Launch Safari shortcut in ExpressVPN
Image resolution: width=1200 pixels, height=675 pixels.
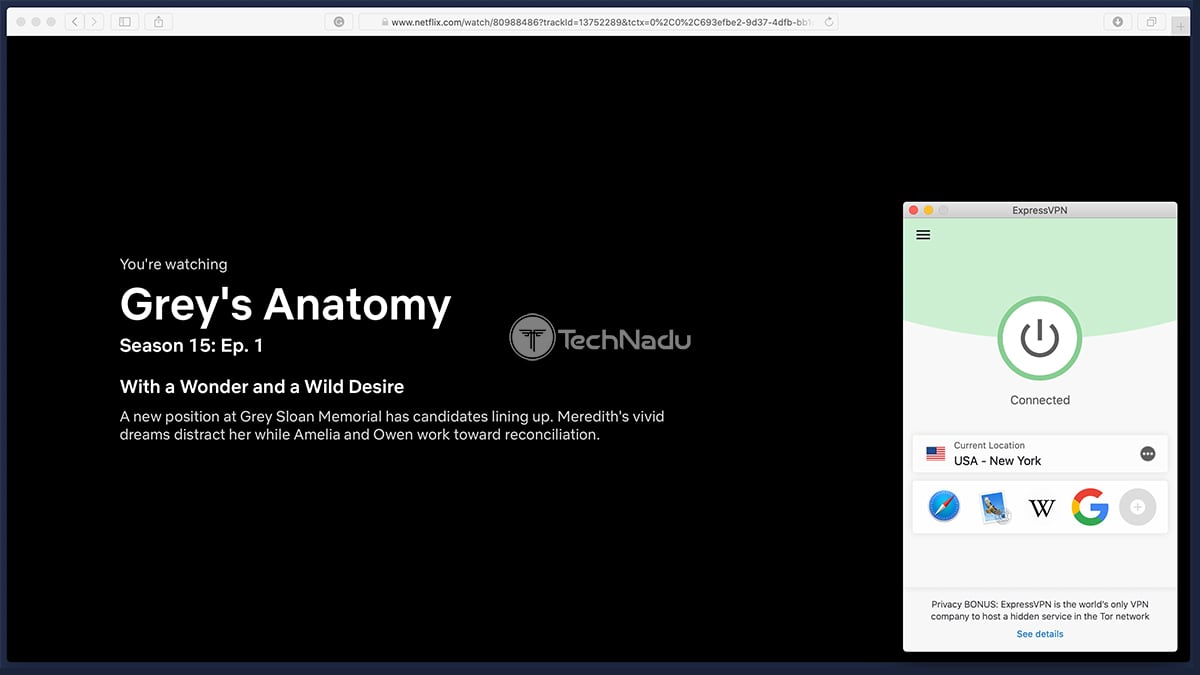pos(944,507)
